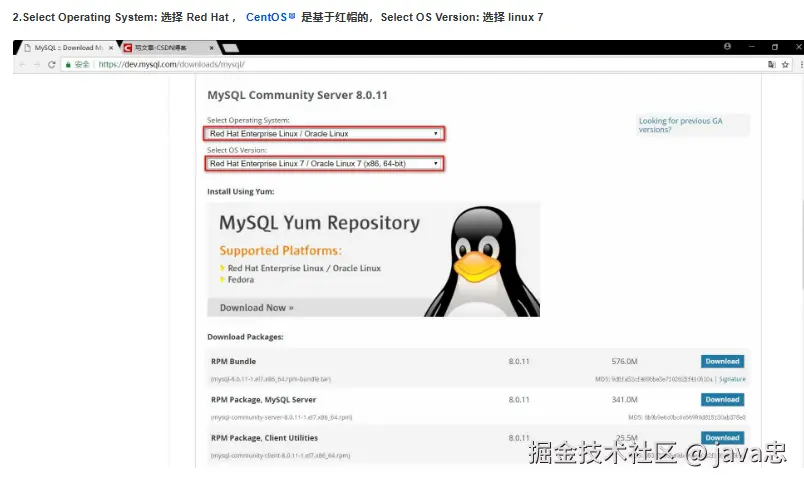Screen dimensions: 804x484
Task: Click the Install Using Yum label
Action: click(x=240, y=192)
